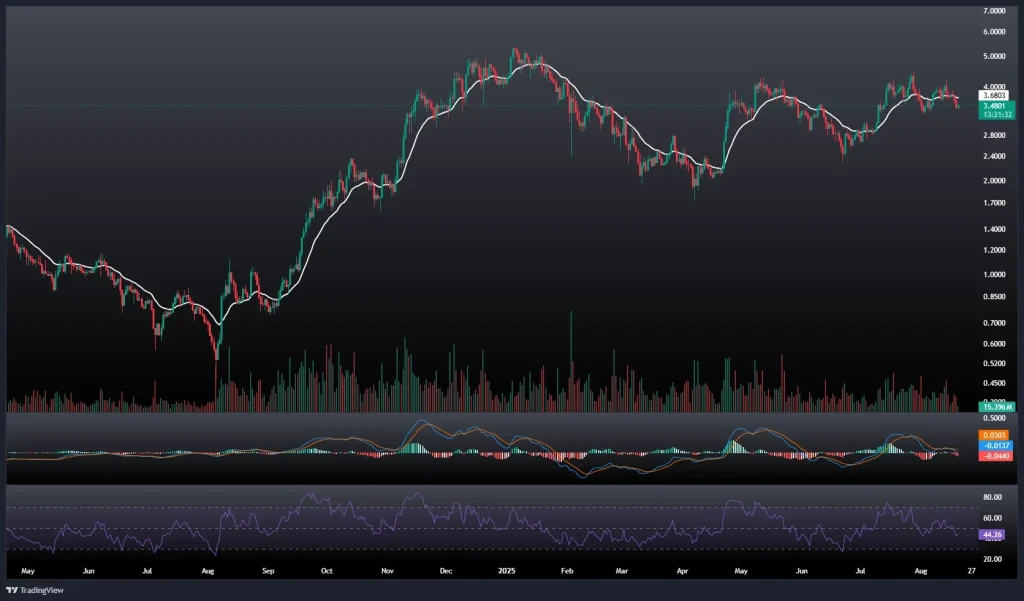Click the 13:21:32 bar countdown timer
1024x601 pixels.
(994, 115)
